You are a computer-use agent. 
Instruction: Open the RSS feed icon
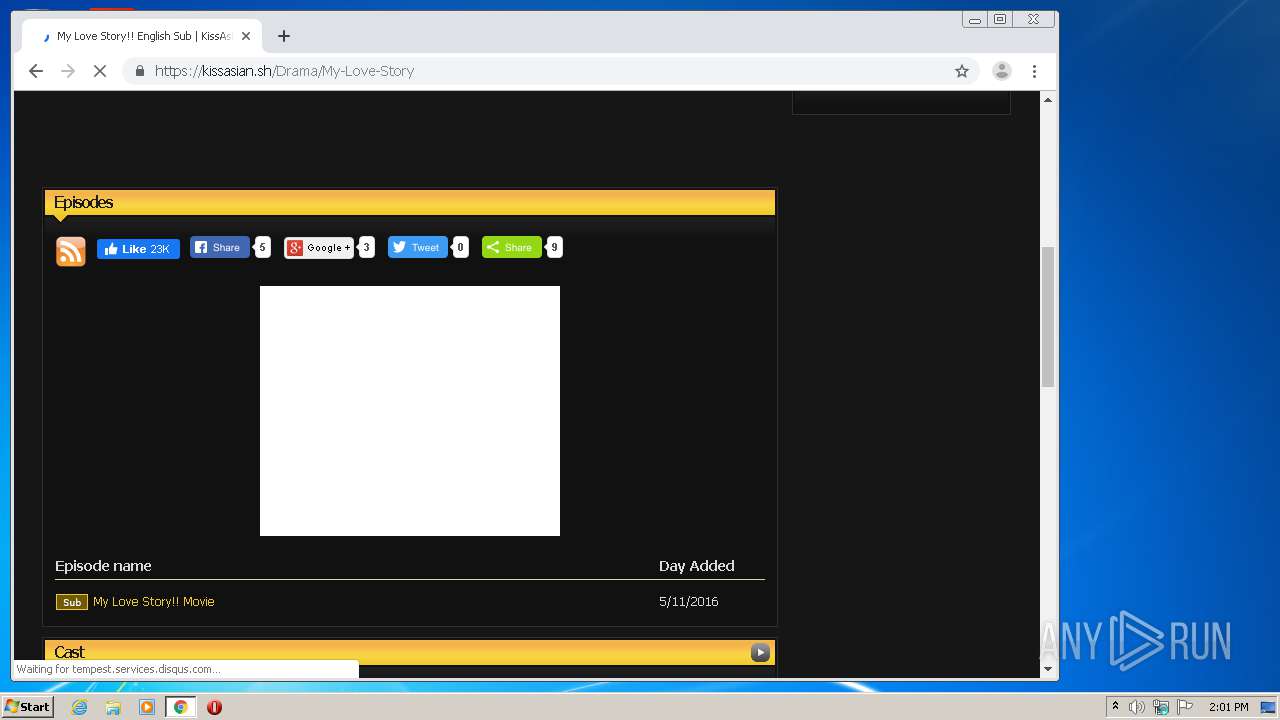(71, 251)
